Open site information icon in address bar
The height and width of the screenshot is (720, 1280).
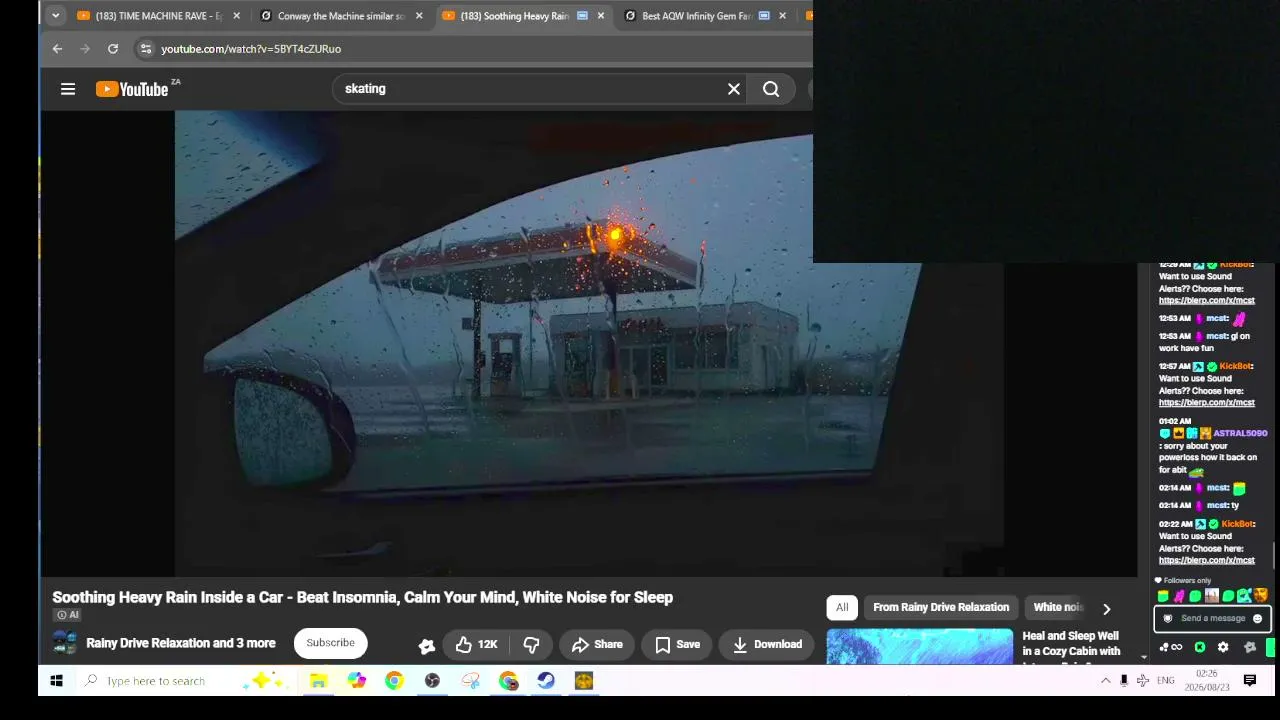pyautogui.click(x=146, y=48)
